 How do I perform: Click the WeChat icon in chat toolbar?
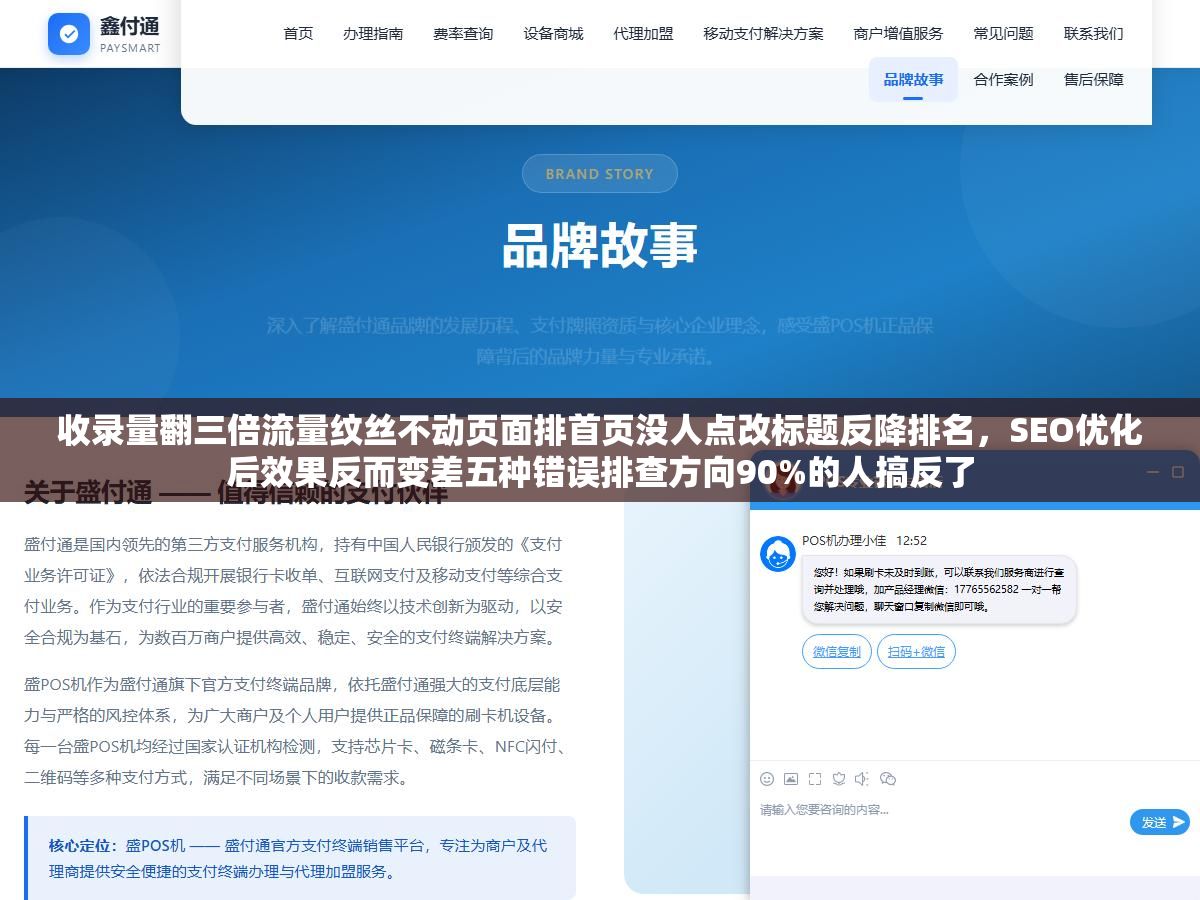888,779
